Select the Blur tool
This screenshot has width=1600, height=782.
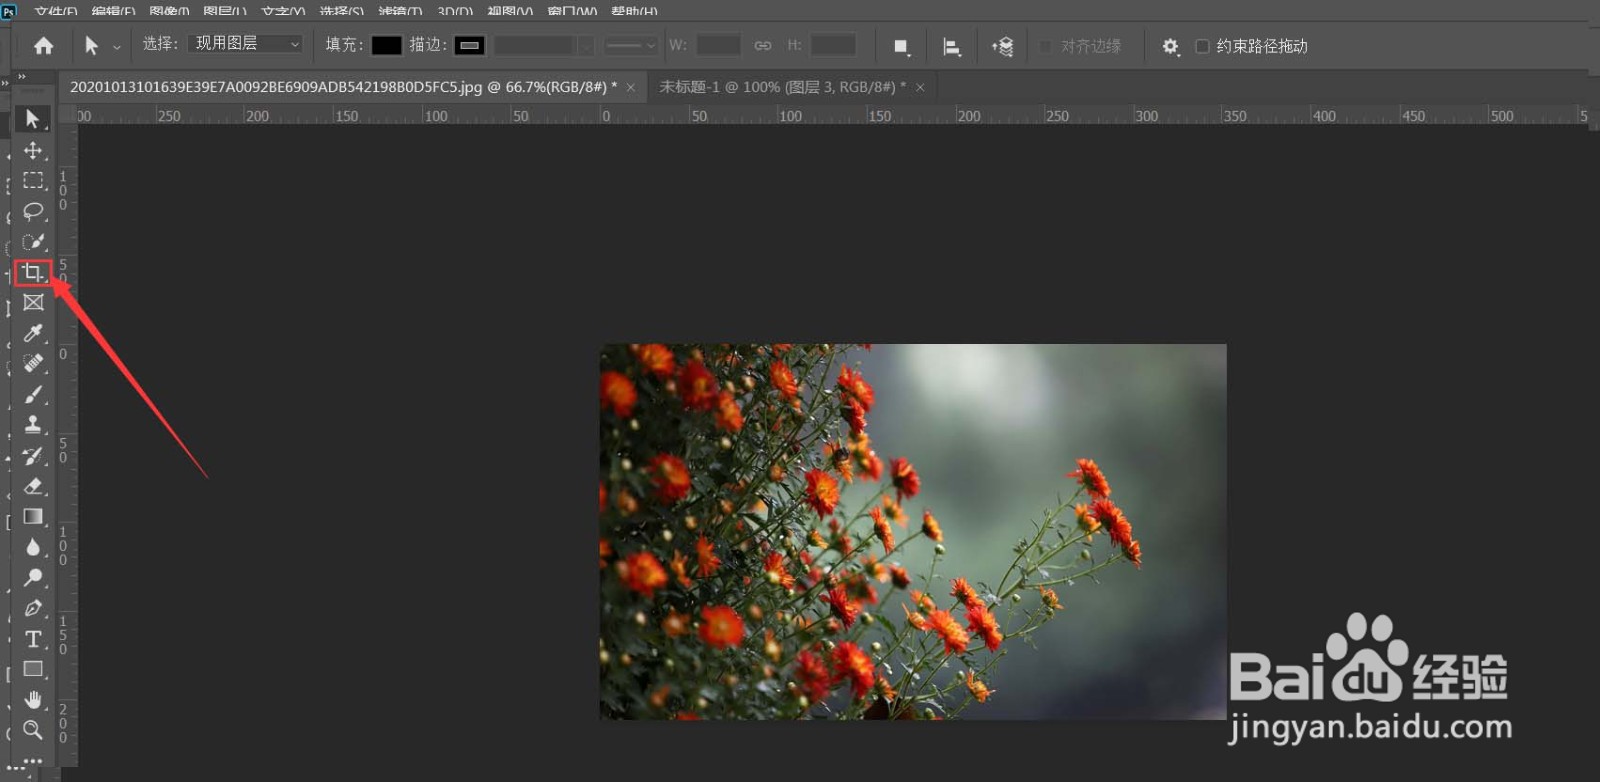click(x=32, y=547)
